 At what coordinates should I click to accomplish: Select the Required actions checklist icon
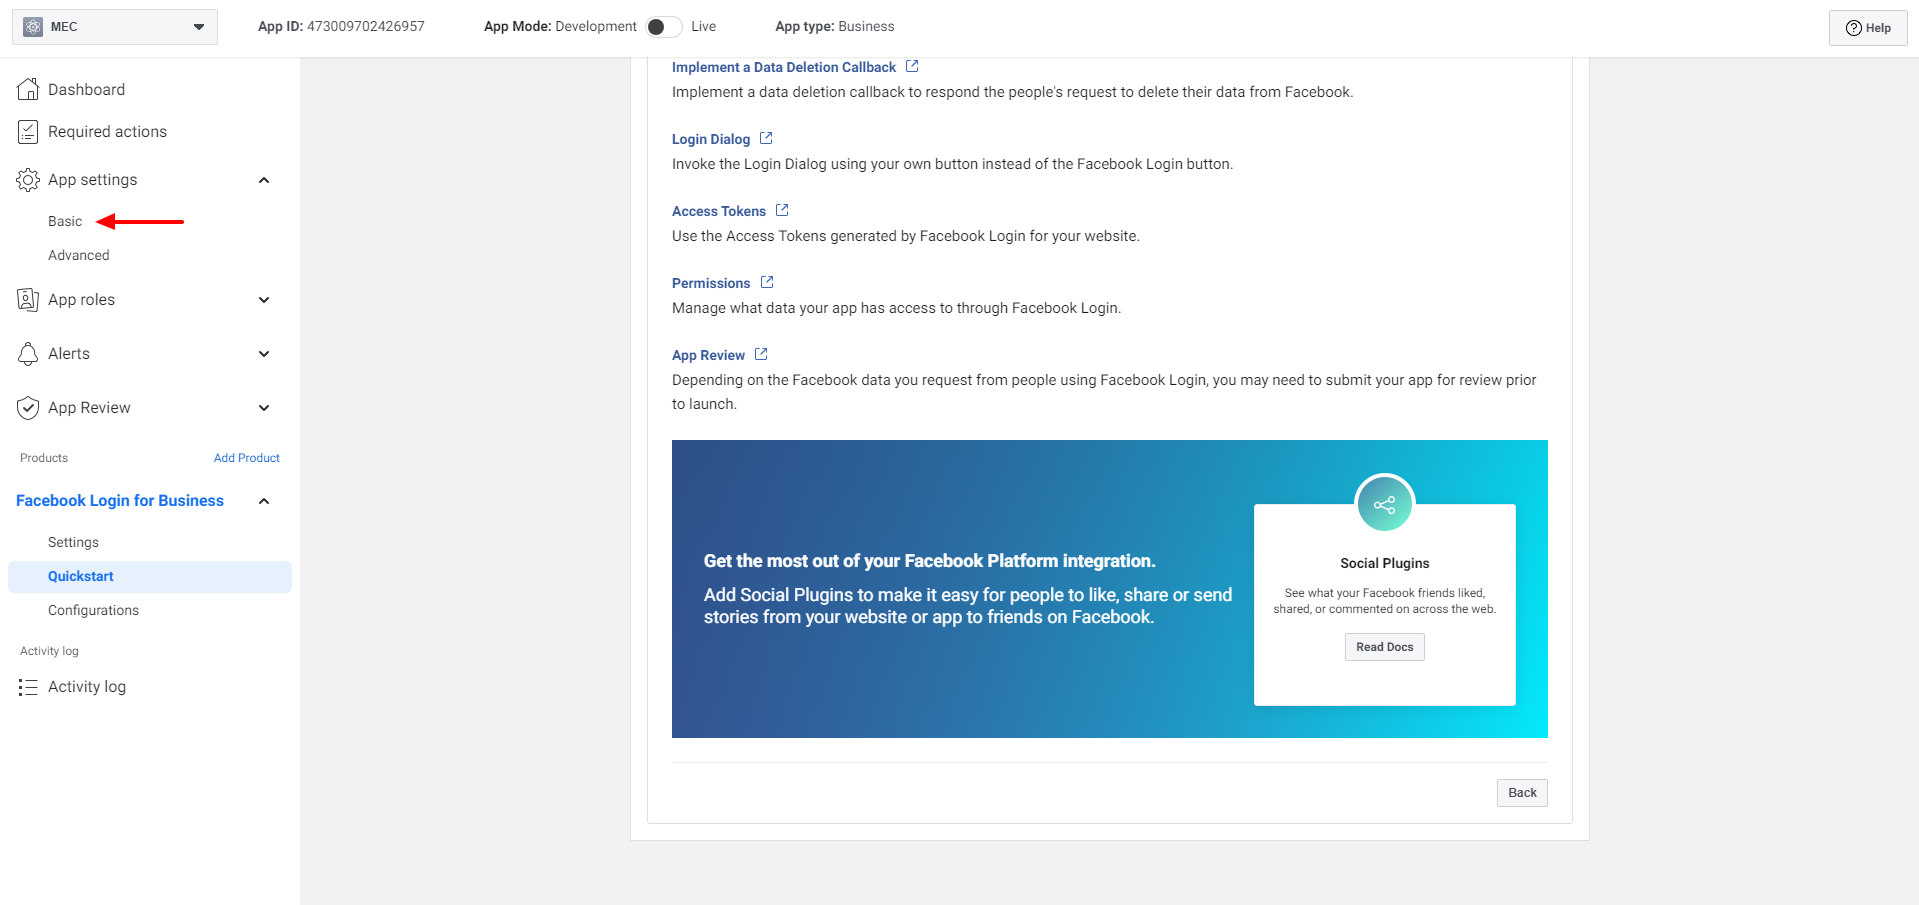[28, 131]
